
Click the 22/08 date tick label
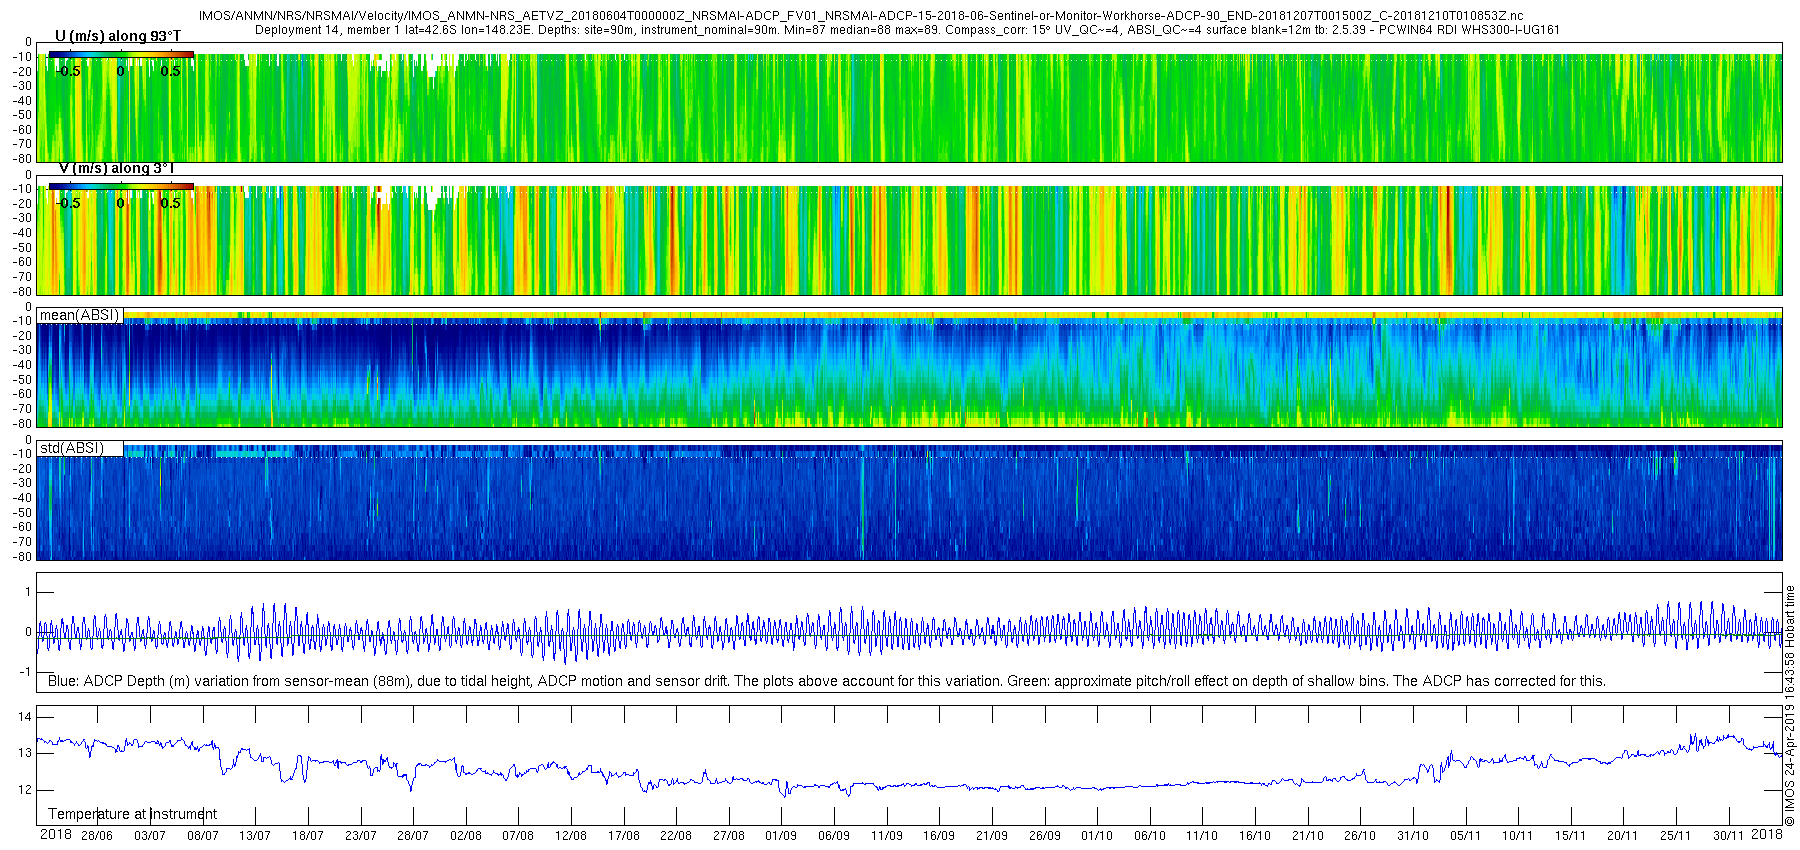(675, 836)
